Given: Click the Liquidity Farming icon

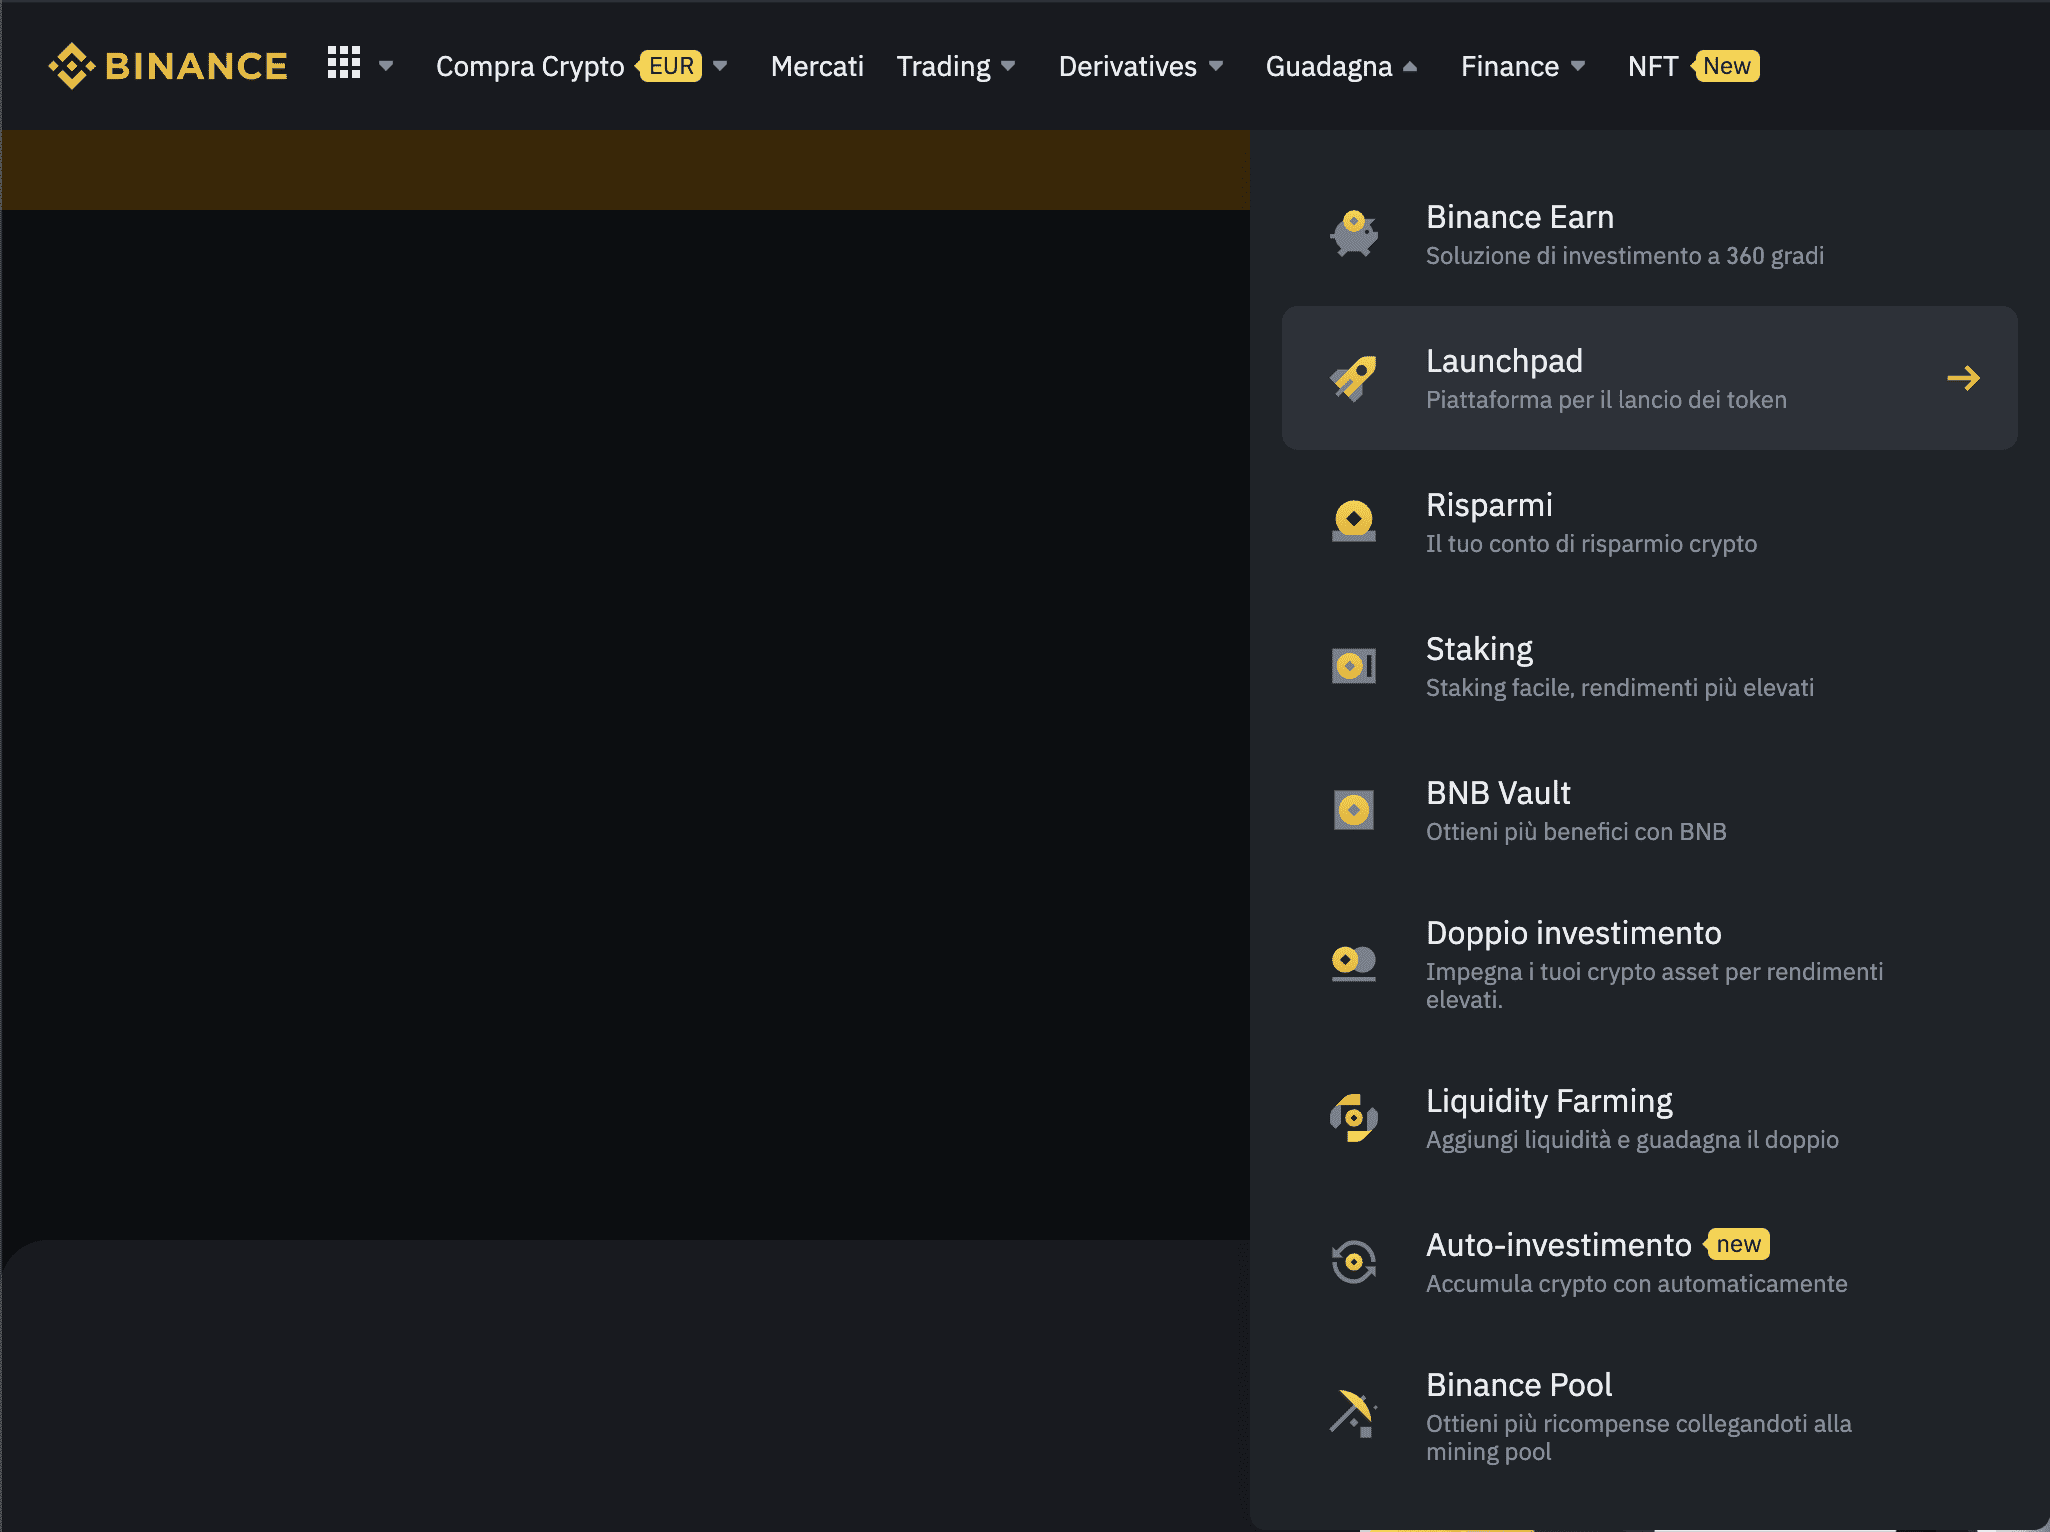Looking at the screenshot, I should pos(1354,1118).
